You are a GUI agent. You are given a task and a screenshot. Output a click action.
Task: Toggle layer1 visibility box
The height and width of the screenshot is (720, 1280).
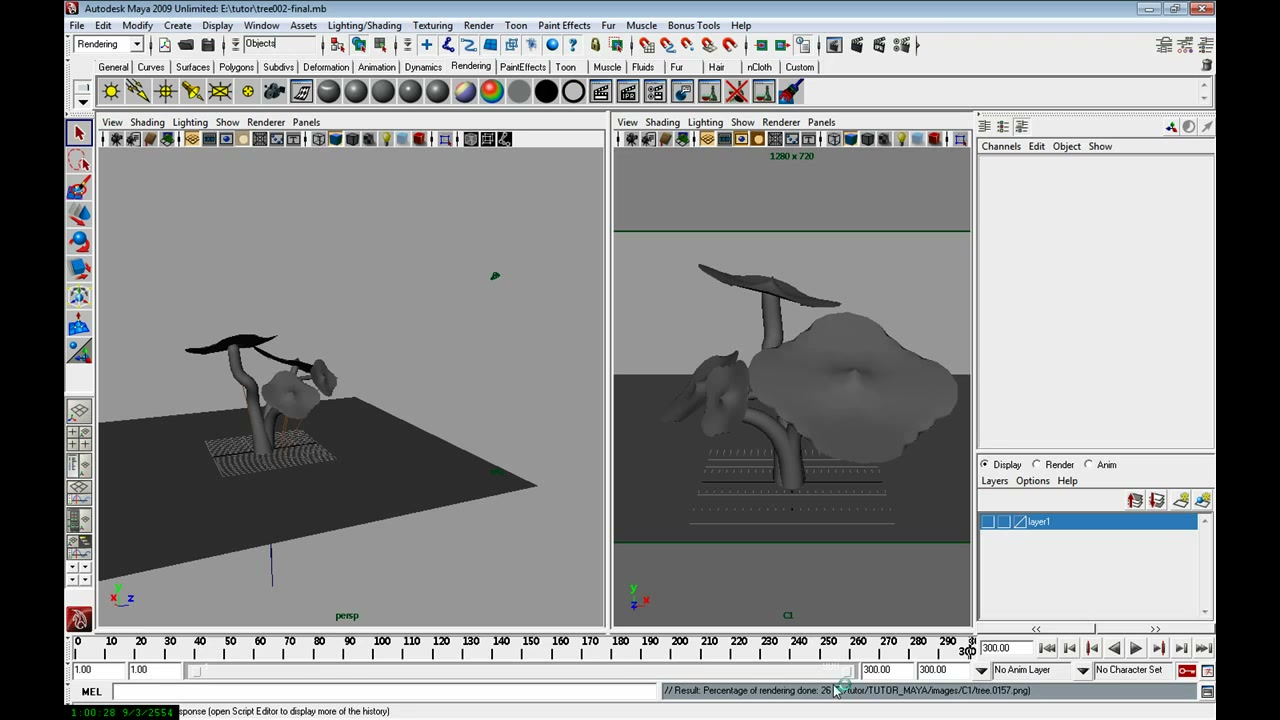point(988,522)
